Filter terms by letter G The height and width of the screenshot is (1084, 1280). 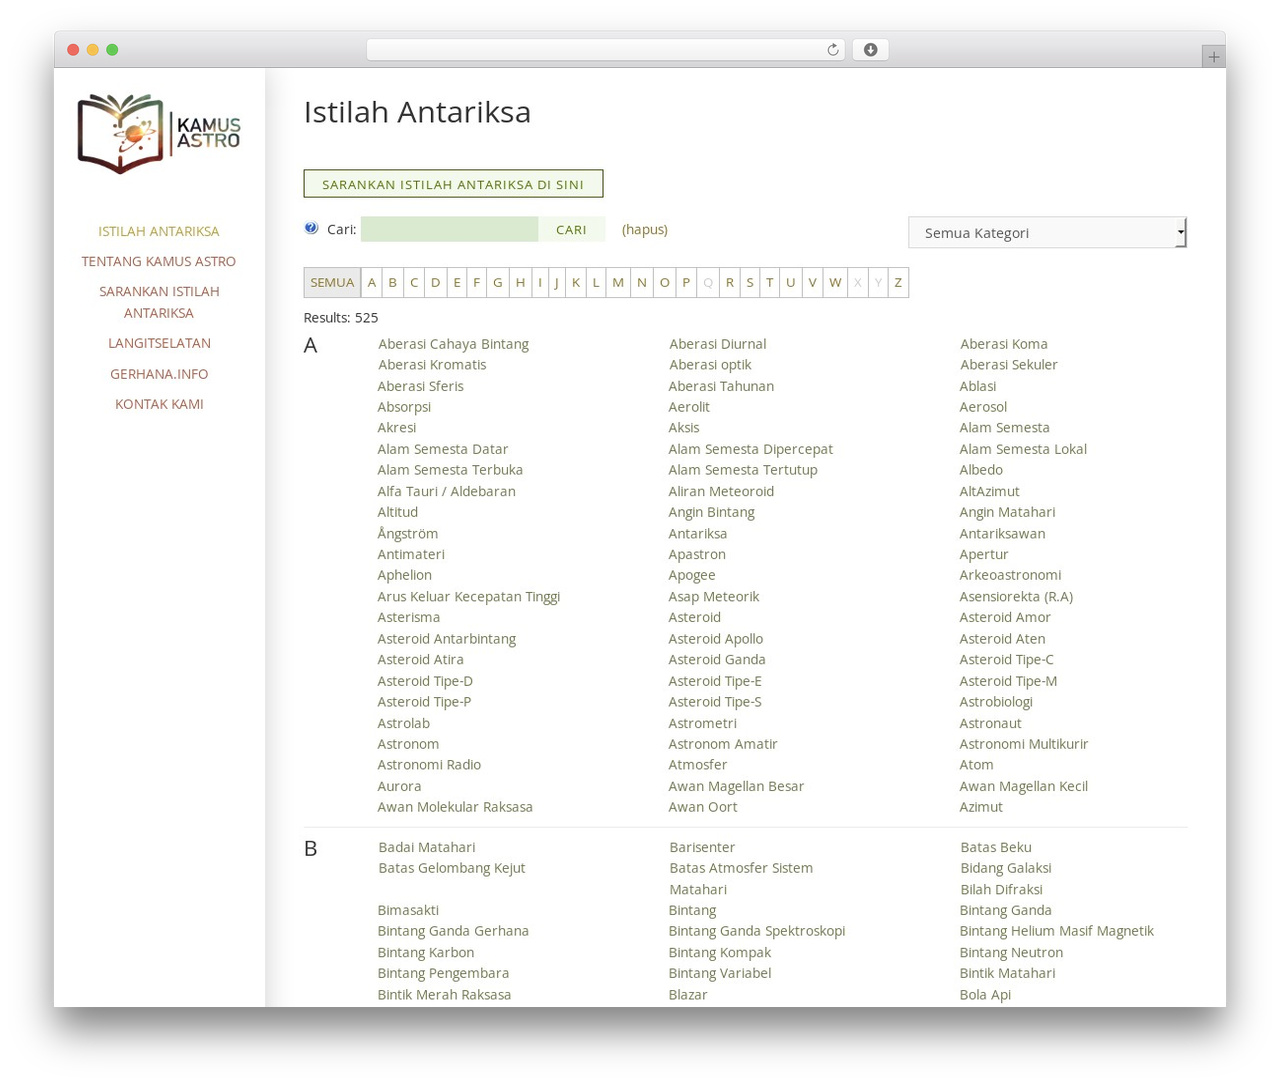498,282
